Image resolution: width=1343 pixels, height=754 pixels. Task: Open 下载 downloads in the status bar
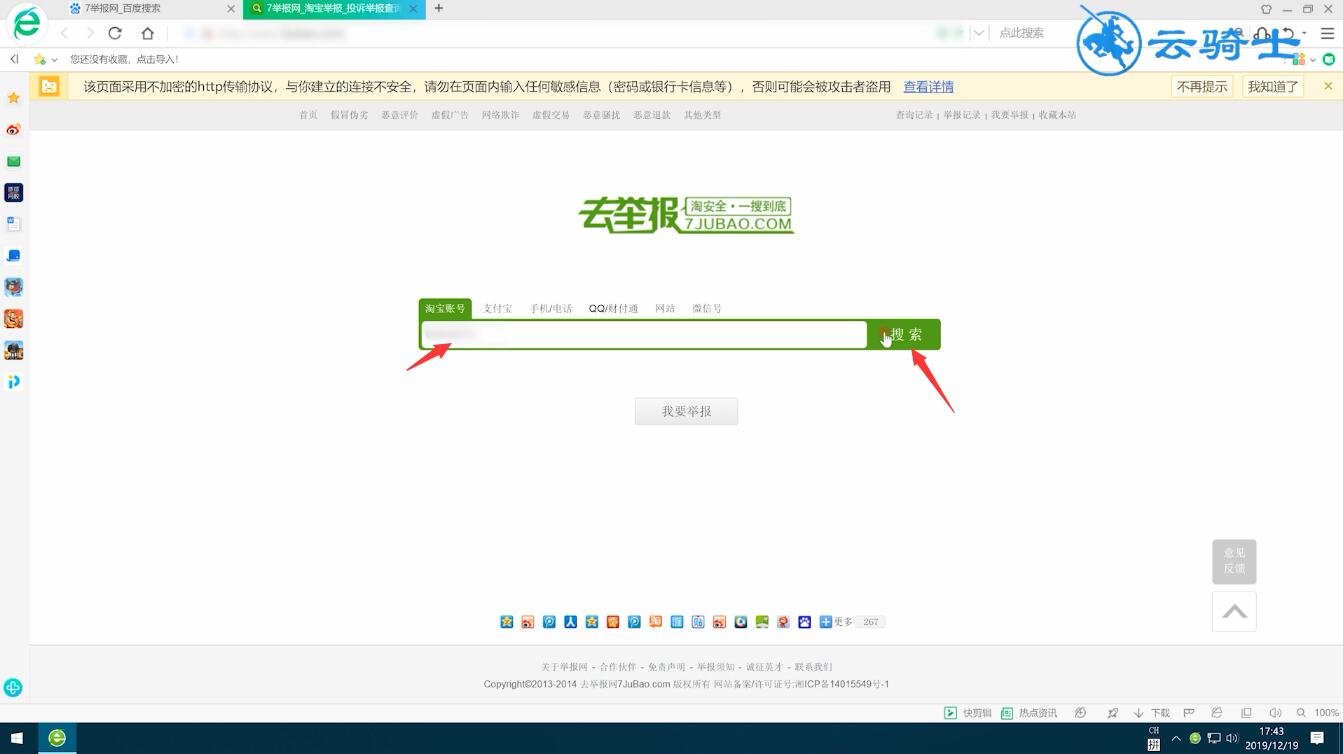(x=1151, y=713)
